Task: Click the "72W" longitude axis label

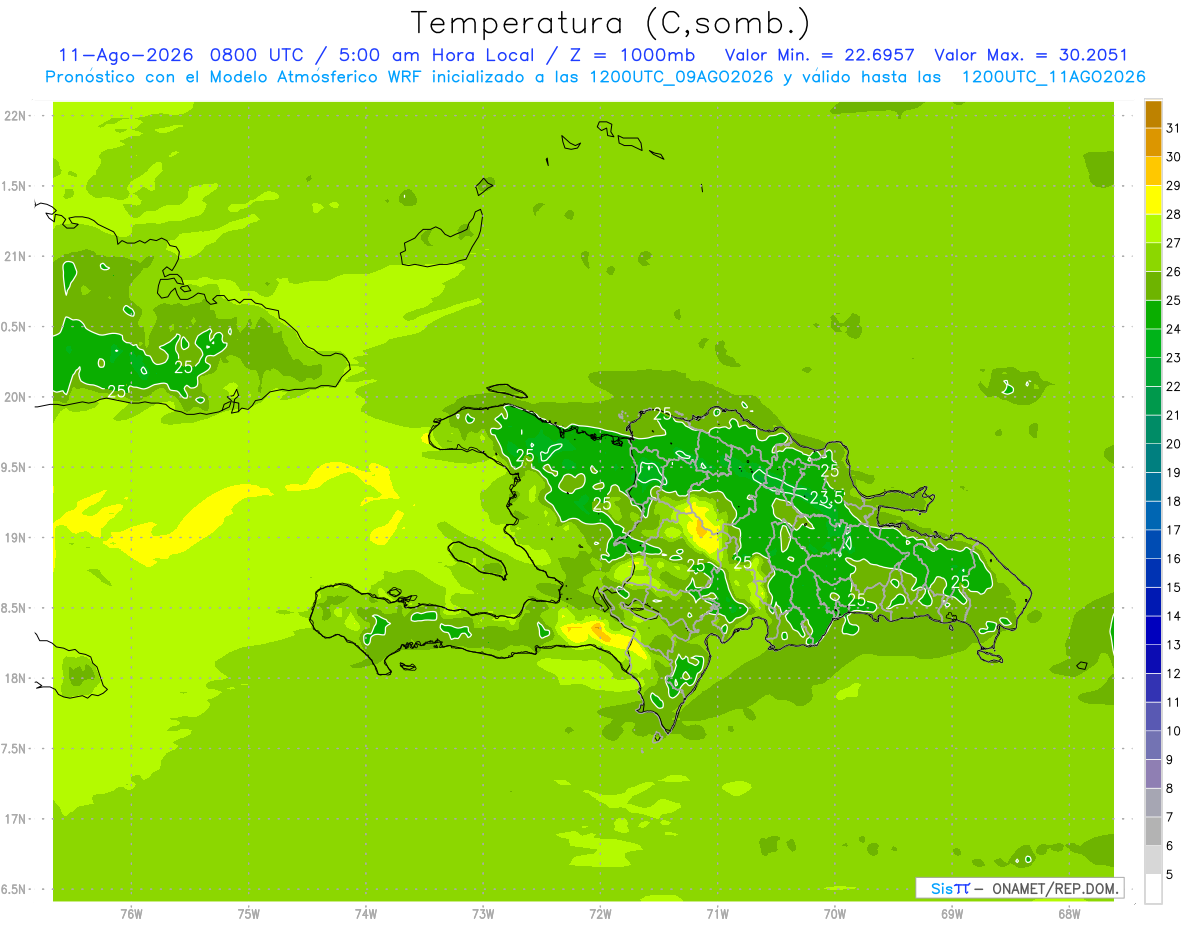Action: point(600,913)
